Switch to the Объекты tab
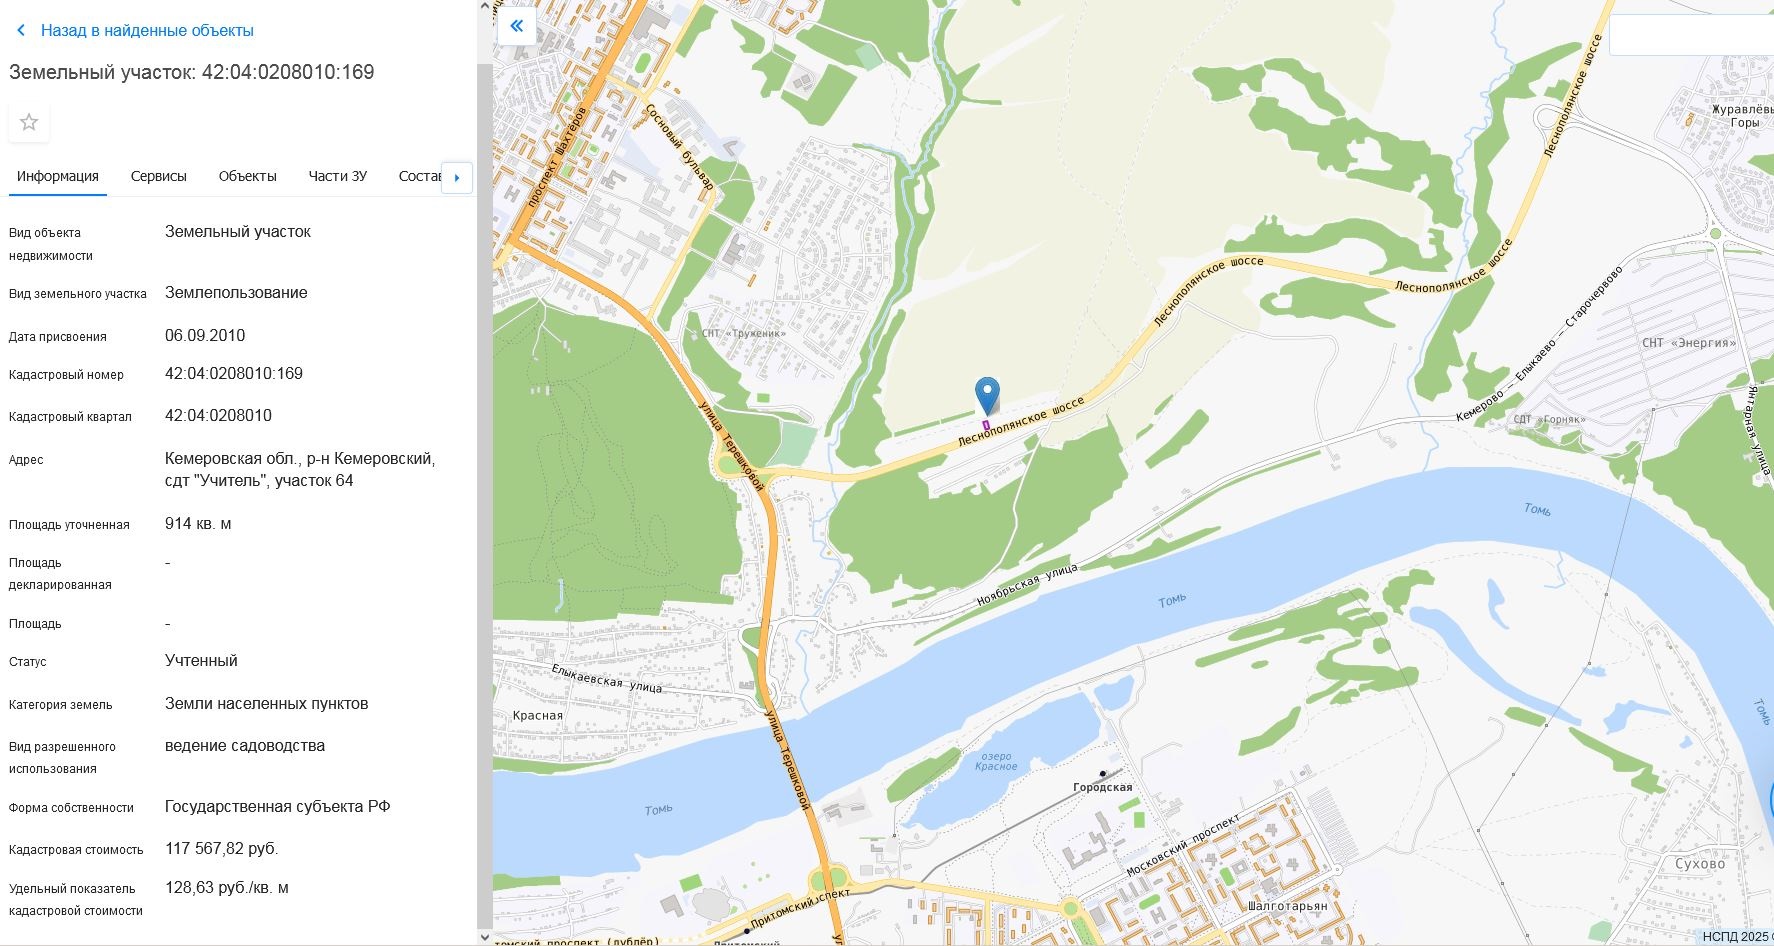Image resolution: width=1774 pixels, height=946 pixels. coord(248,176)
